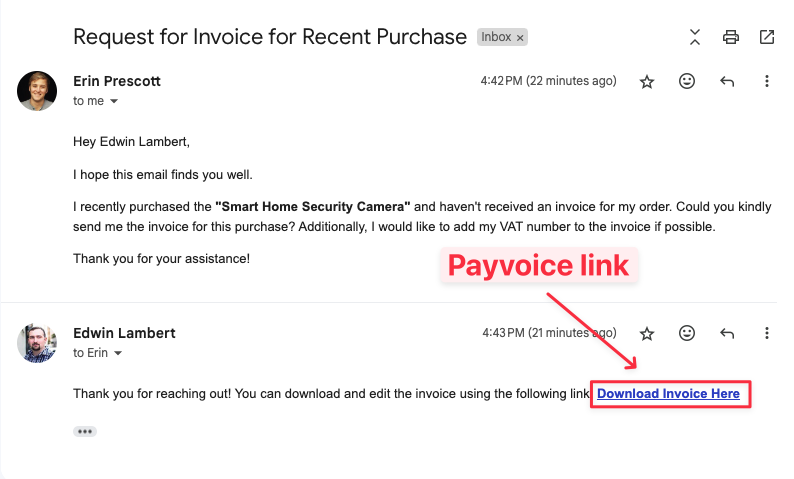
Task: Open the email in new window
Action: (x=767, y=38)
